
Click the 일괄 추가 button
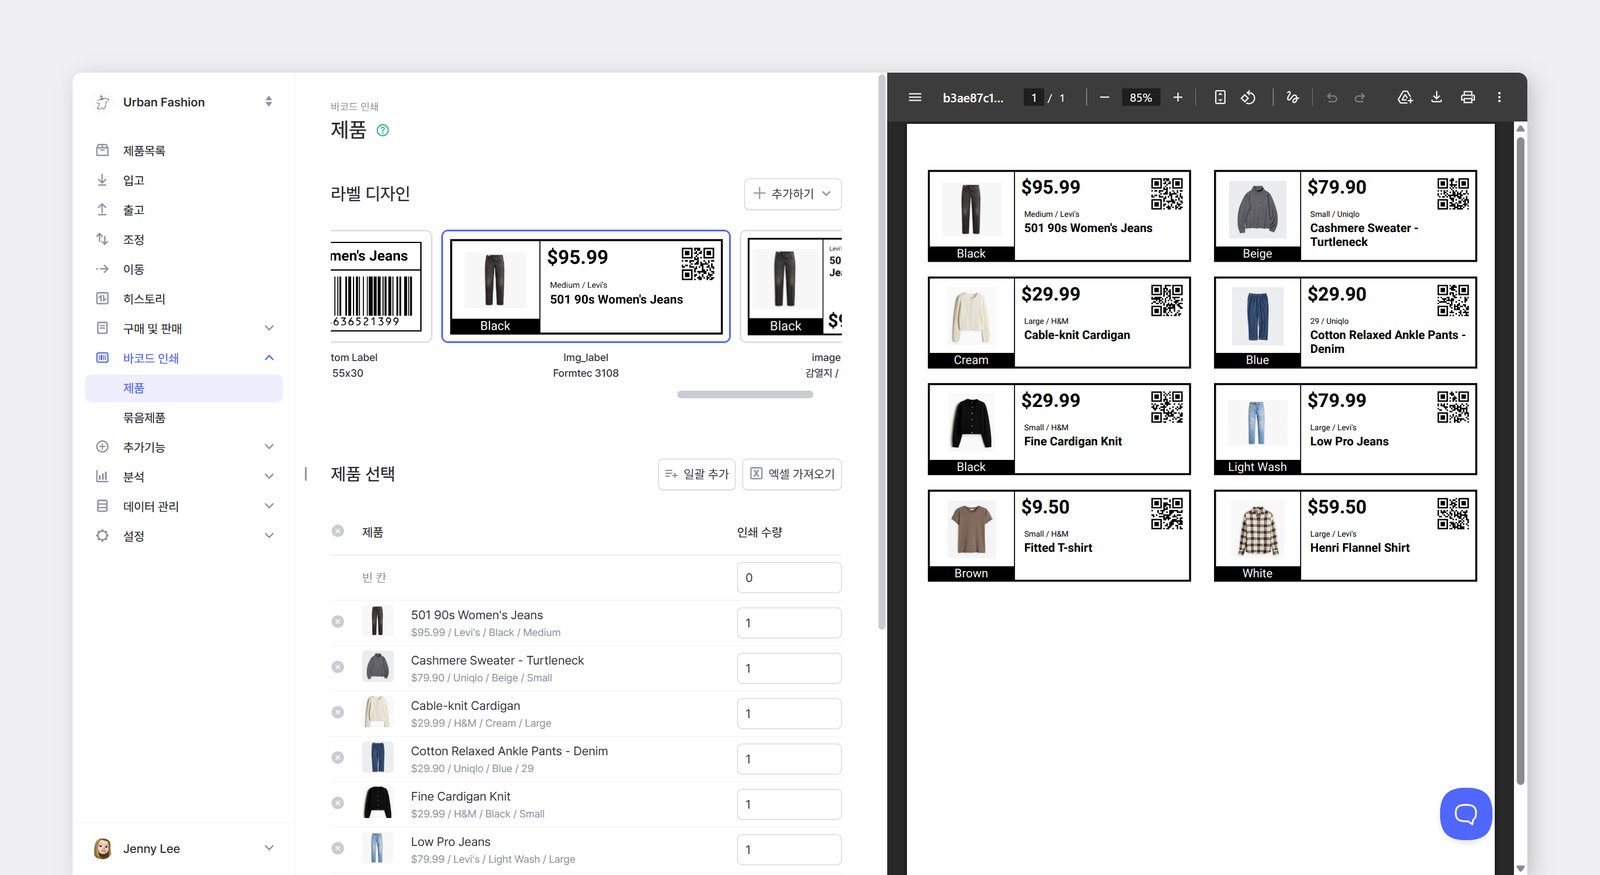click(697, 474)
